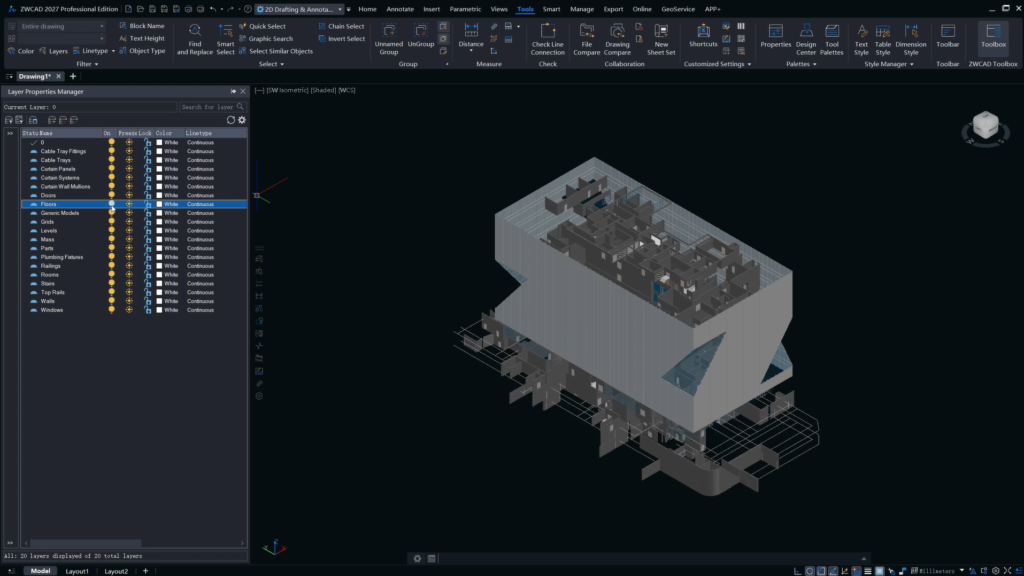Image resolution: width=1024 pixels, height=576 pixels.
Task: Refresh the layer list
Action: [231, 120]
